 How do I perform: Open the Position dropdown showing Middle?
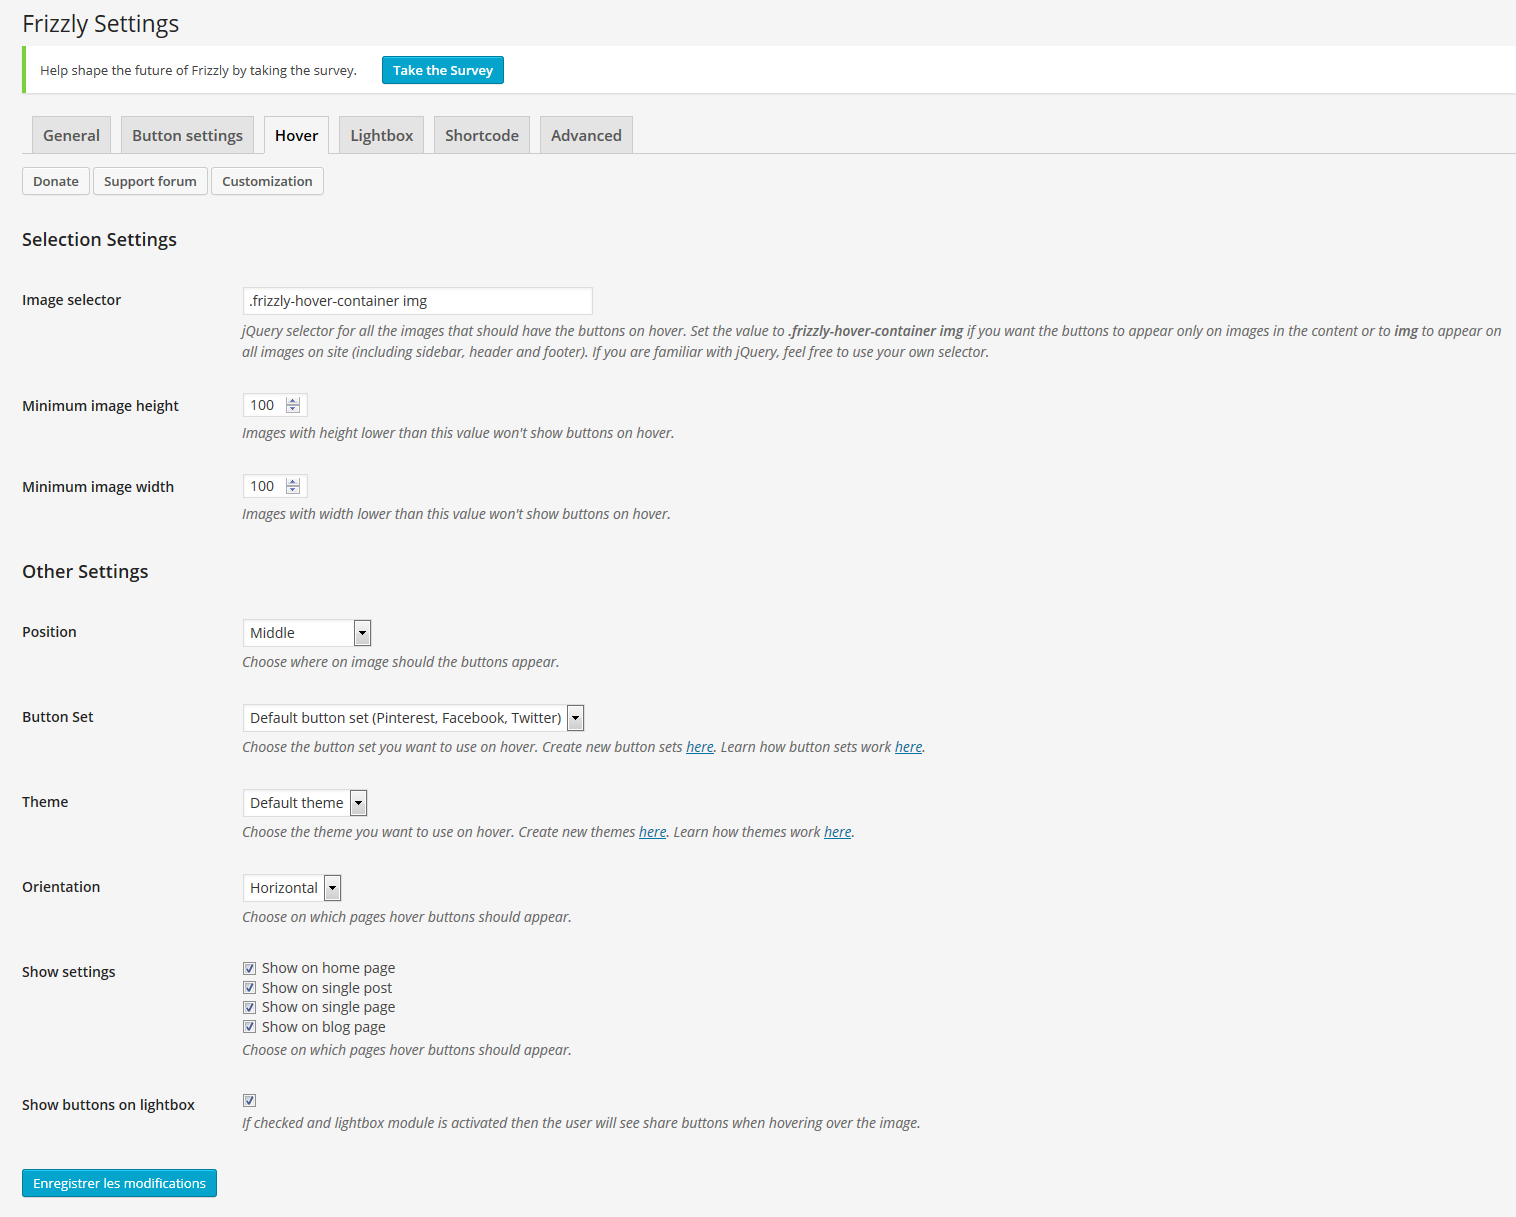307,633
